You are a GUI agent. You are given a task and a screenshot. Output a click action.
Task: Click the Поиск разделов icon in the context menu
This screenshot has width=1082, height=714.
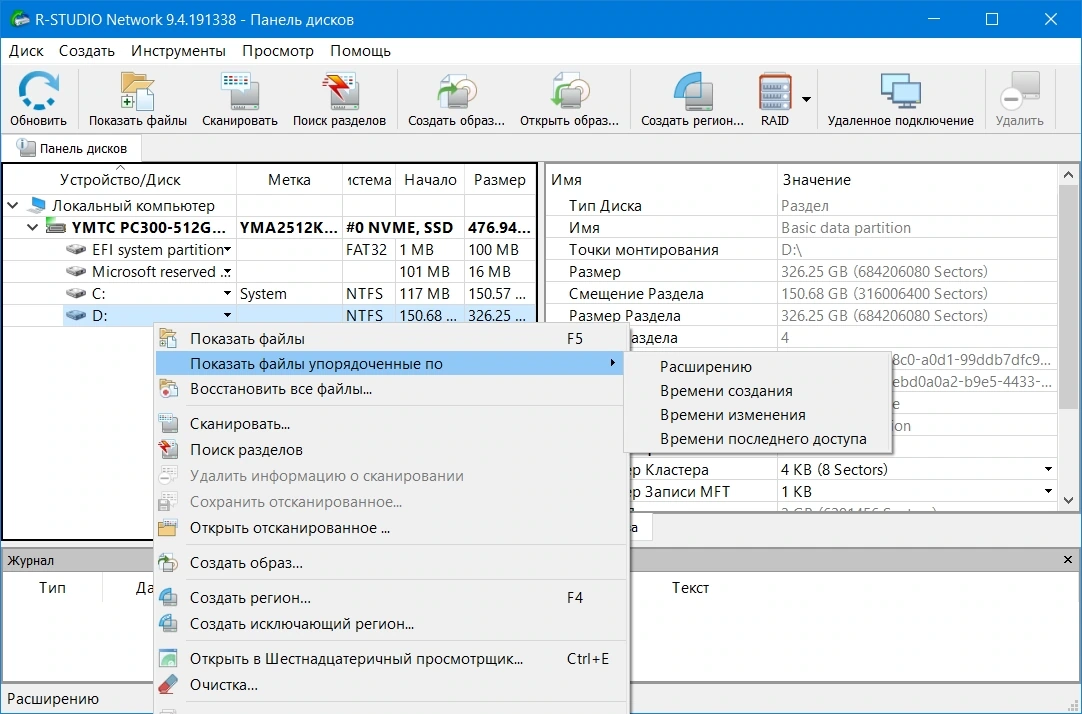(168, 450)
